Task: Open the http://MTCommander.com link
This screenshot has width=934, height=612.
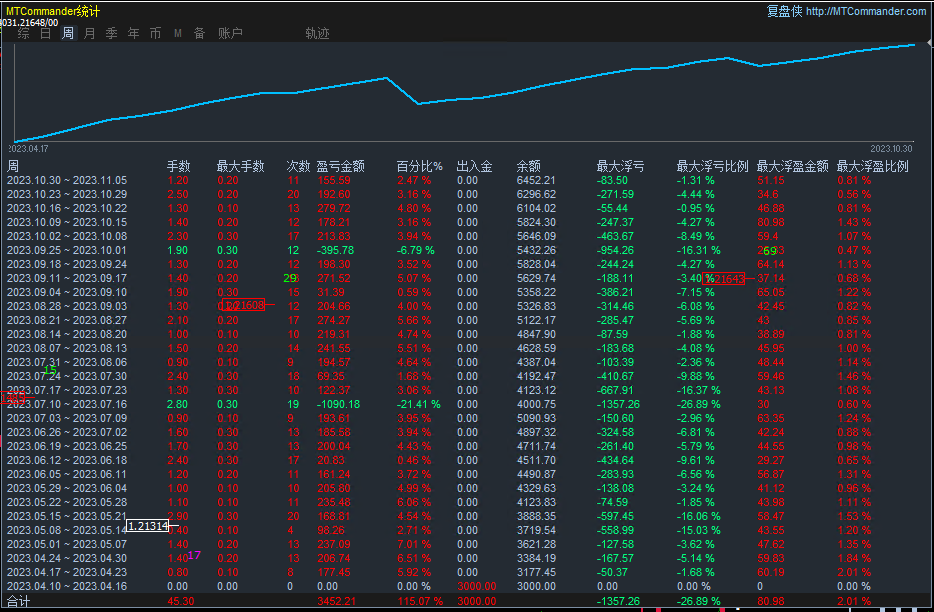Action: [866, 11]
